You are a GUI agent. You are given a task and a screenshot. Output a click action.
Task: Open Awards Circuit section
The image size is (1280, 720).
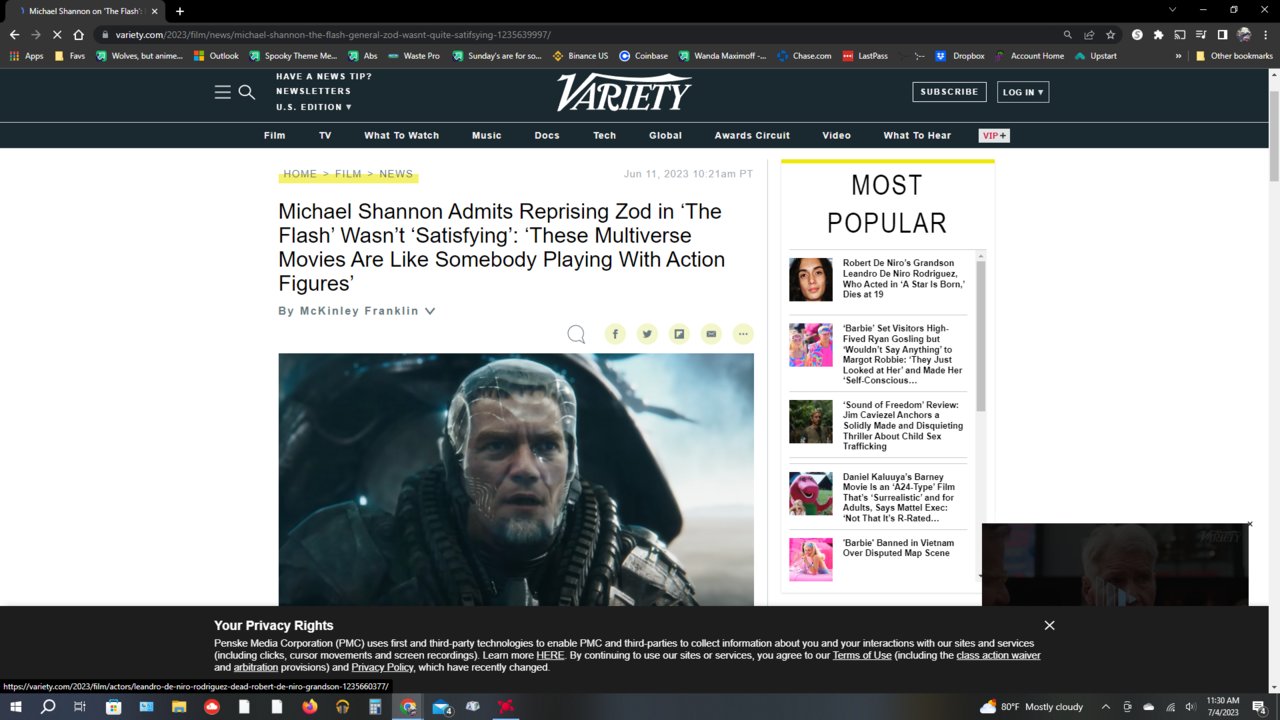(752, 135)
